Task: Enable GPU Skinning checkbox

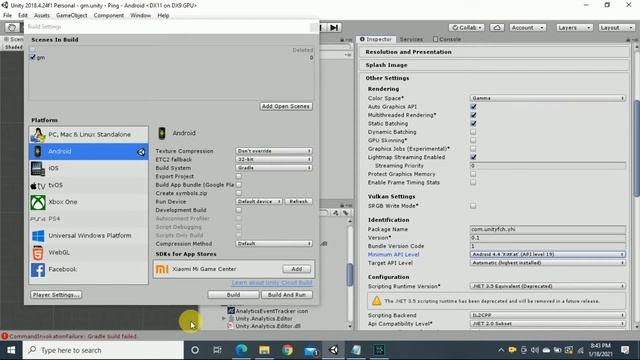Action: 473,140
